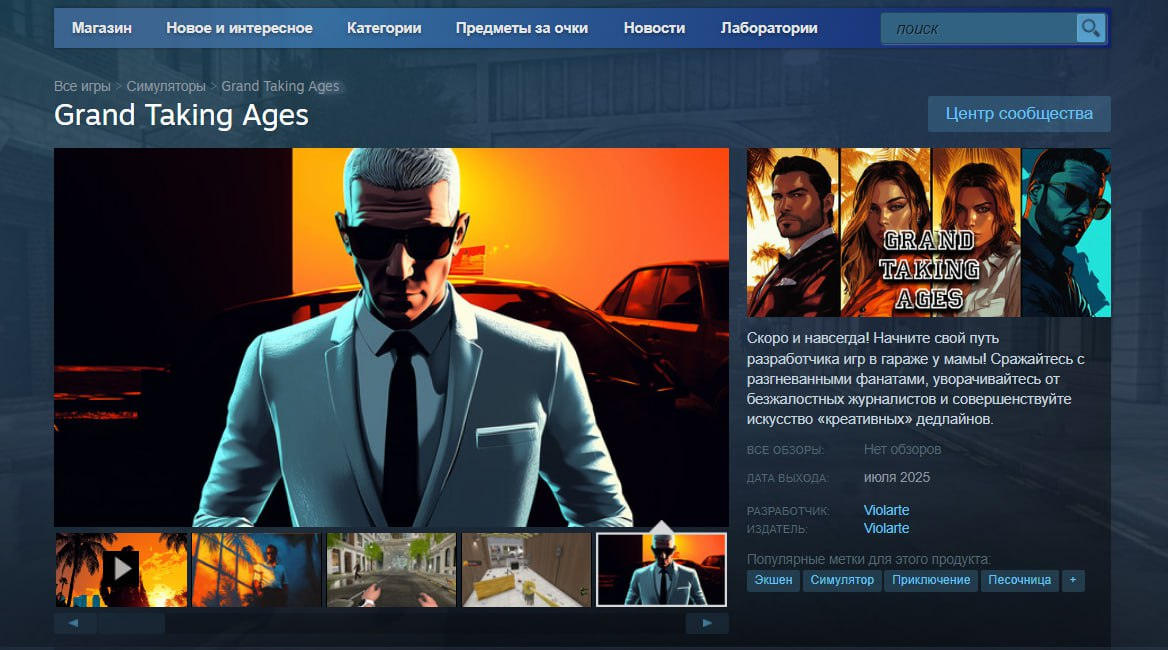Select the first-person street screenshot thumbnail
Viewport: 1168px width, 650px height.
pos(391,570)
